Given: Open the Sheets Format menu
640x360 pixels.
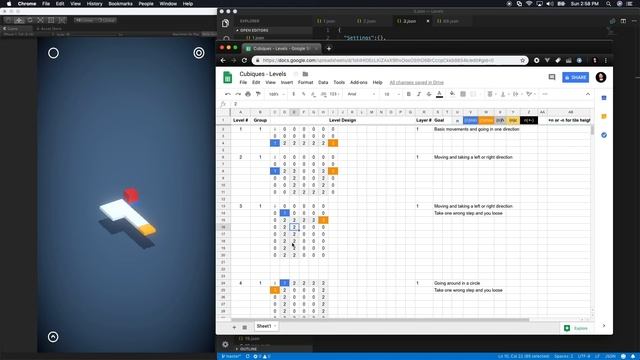Looking at the screenshot, I should 305,82.
